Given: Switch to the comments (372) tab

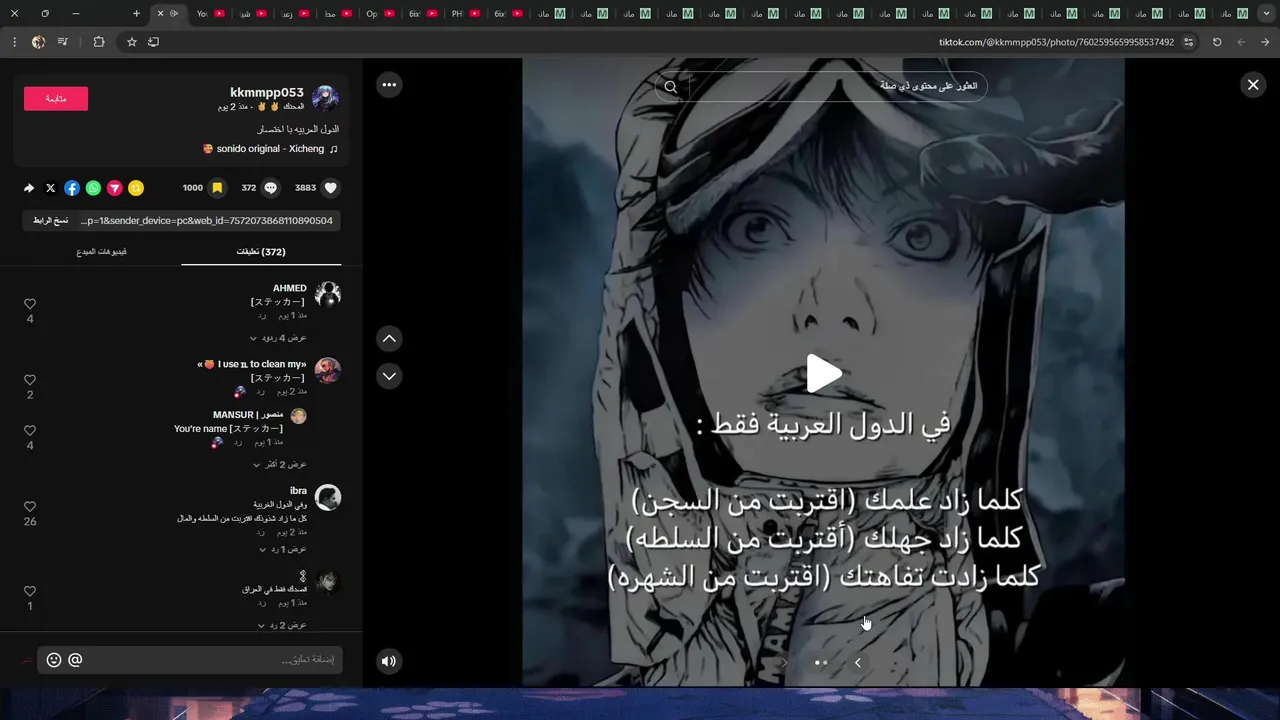Looking at the screenshot, I should (x=261, y=252).
